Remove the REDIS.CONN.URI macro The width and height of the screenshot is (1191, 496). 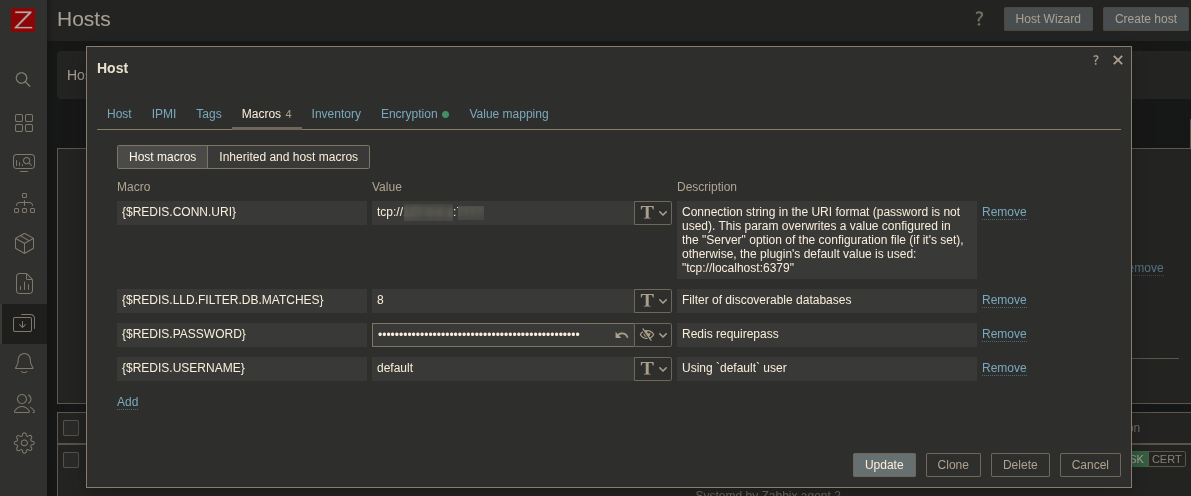point(1004,212)
